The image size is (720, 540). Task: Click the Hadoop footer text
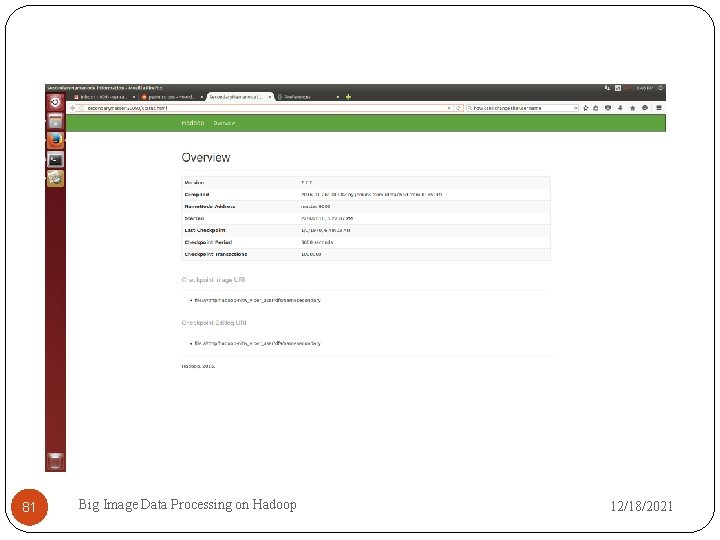[x=198, y=366]
